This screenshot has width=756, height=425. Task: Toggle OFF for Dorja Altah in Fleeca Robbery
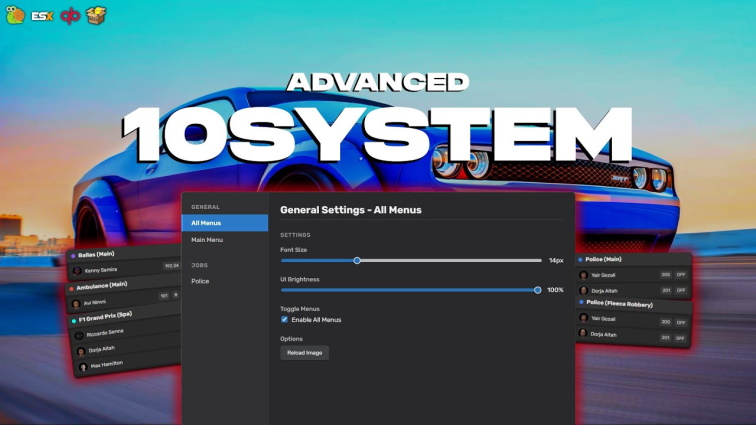point(680,338)
